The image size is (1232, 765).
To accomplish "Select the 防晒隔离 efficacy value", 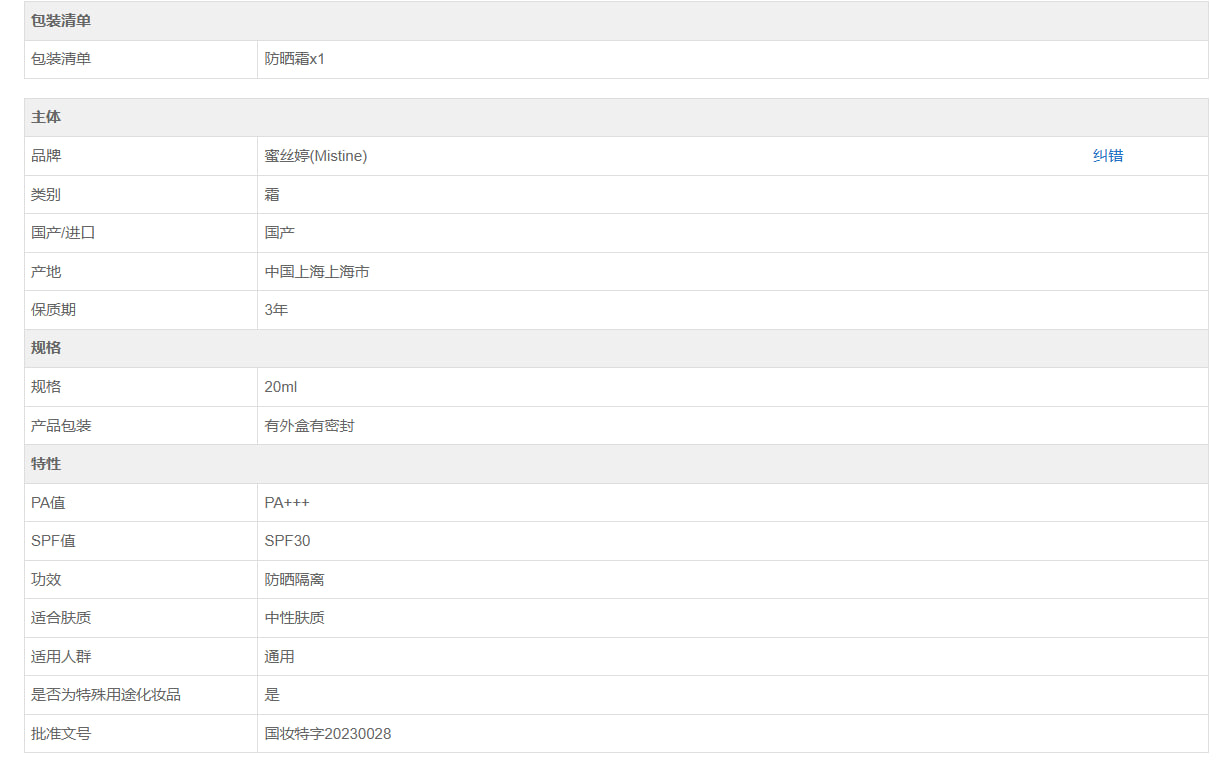I will coord(294,580).
